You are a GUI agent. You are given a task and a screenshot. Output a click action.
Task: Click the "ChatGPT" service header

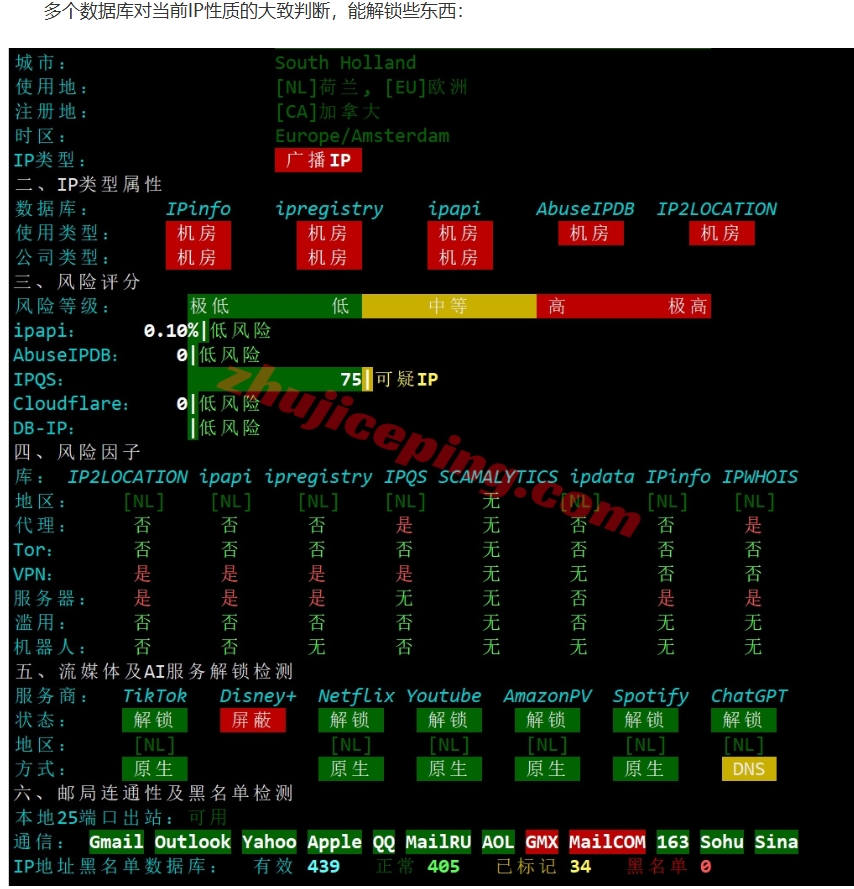click(749, 696)
